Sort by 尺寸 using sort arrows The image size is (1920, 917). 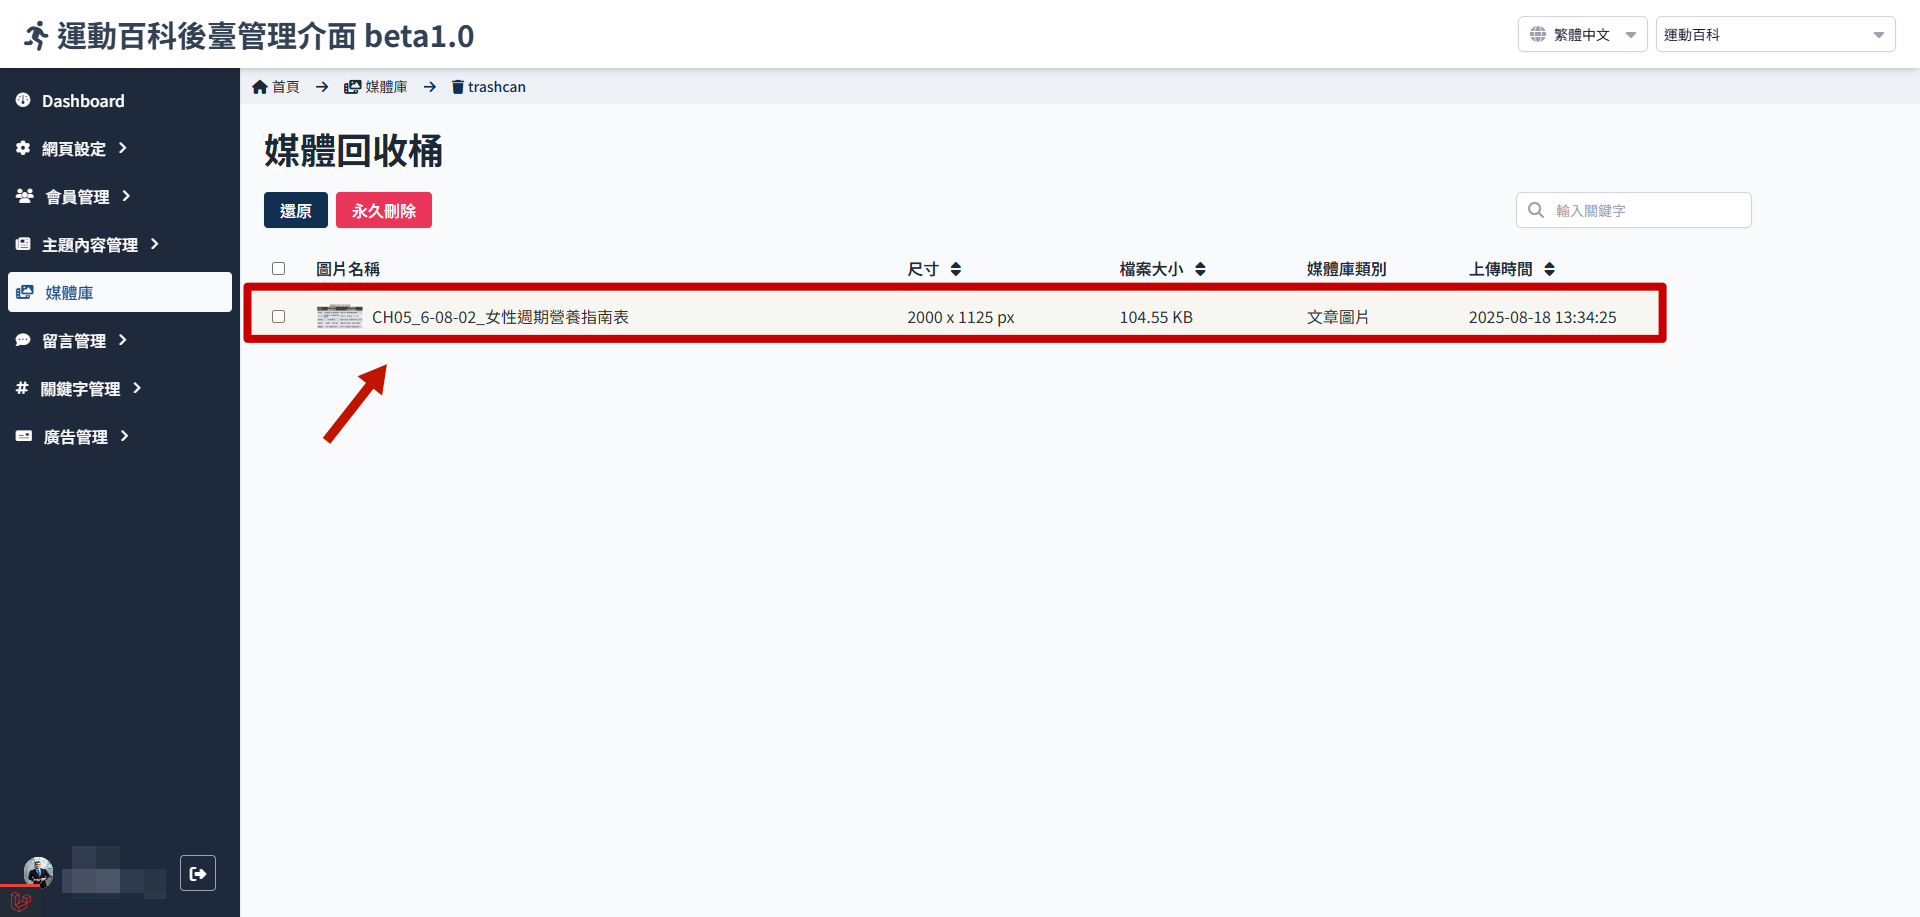[x=956, y=269]
